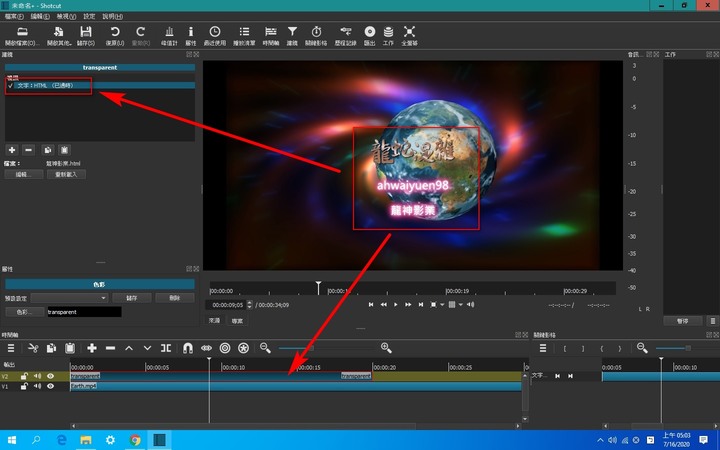The image size is (720, 450).
Task: Toggle ripple trim and drop icon
Action: 225,348
